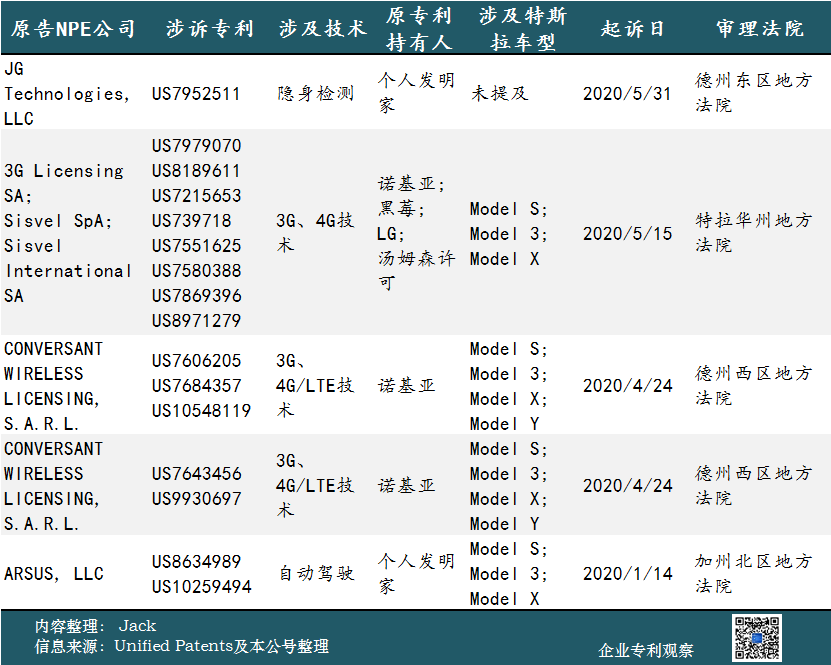The image size is (831, 665).
Task: Click patent number US8189611
Action: (x=196, y=171)
